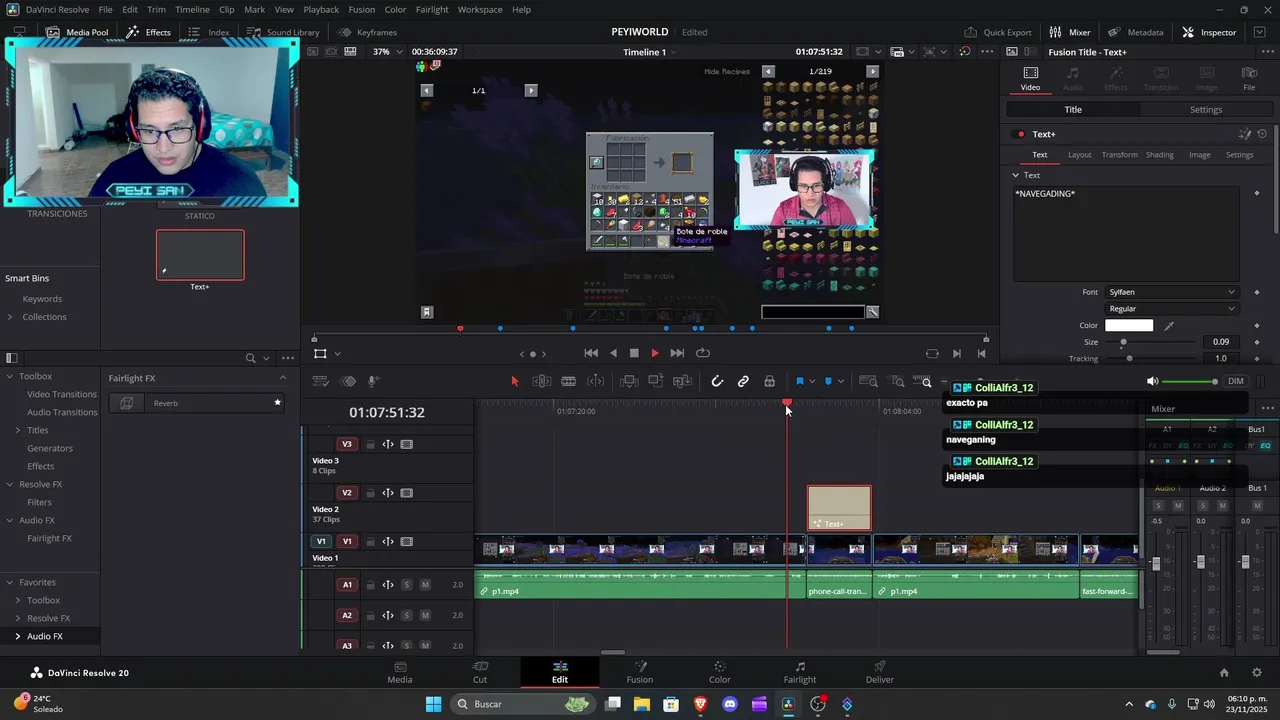This screenshot has height=720, width=1280.
Task: Activate the Blade Edit Mode tool
Action: tap(569, 381)
